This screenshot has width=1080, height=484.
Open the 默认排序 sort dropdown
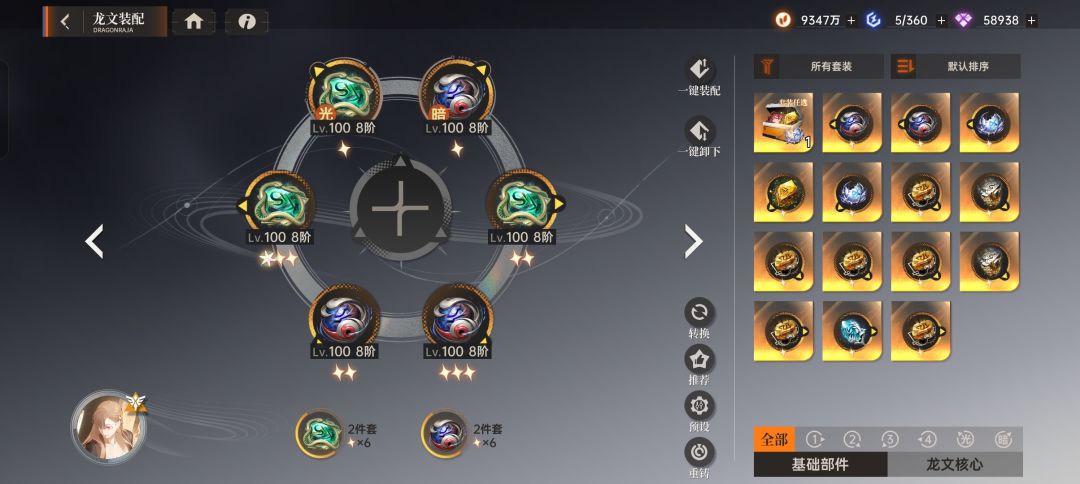955,67
